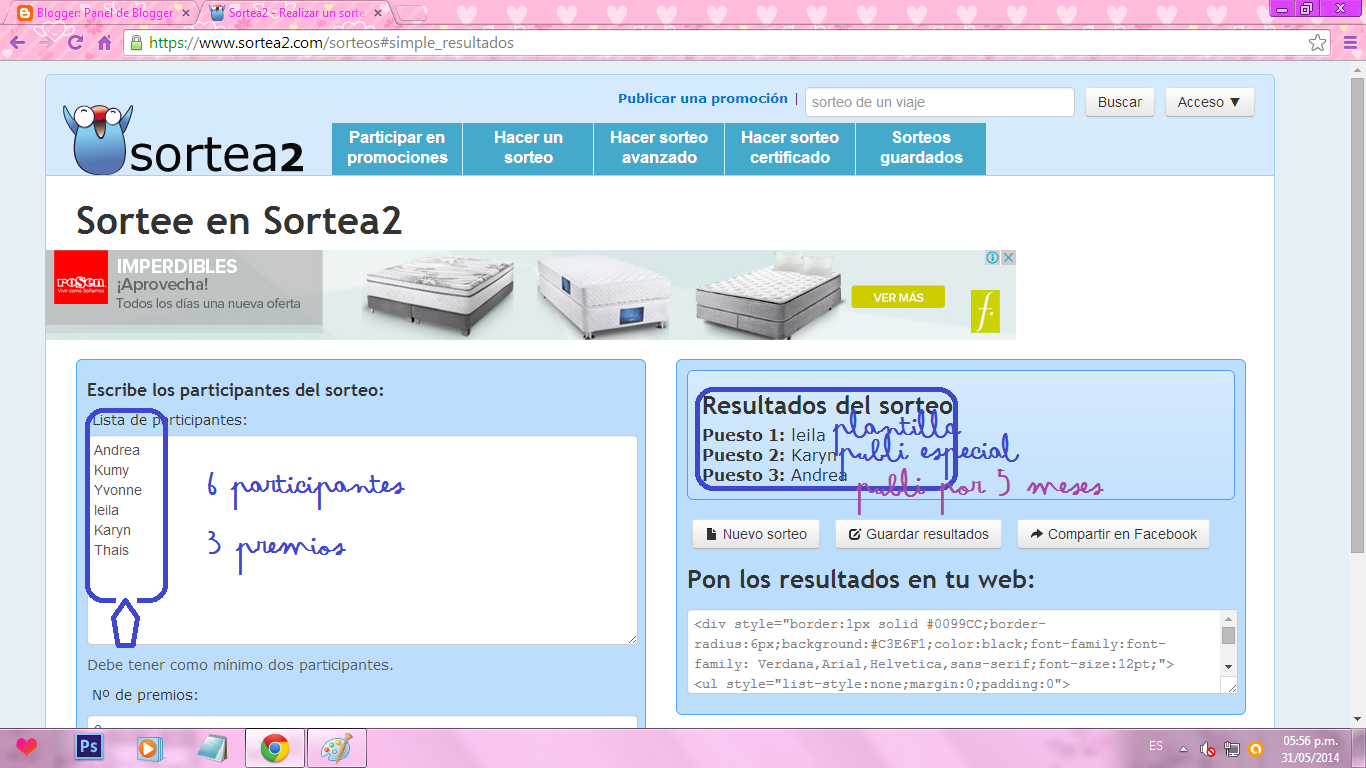Click the Sortee en Sortea2 heading

(239, 221)
